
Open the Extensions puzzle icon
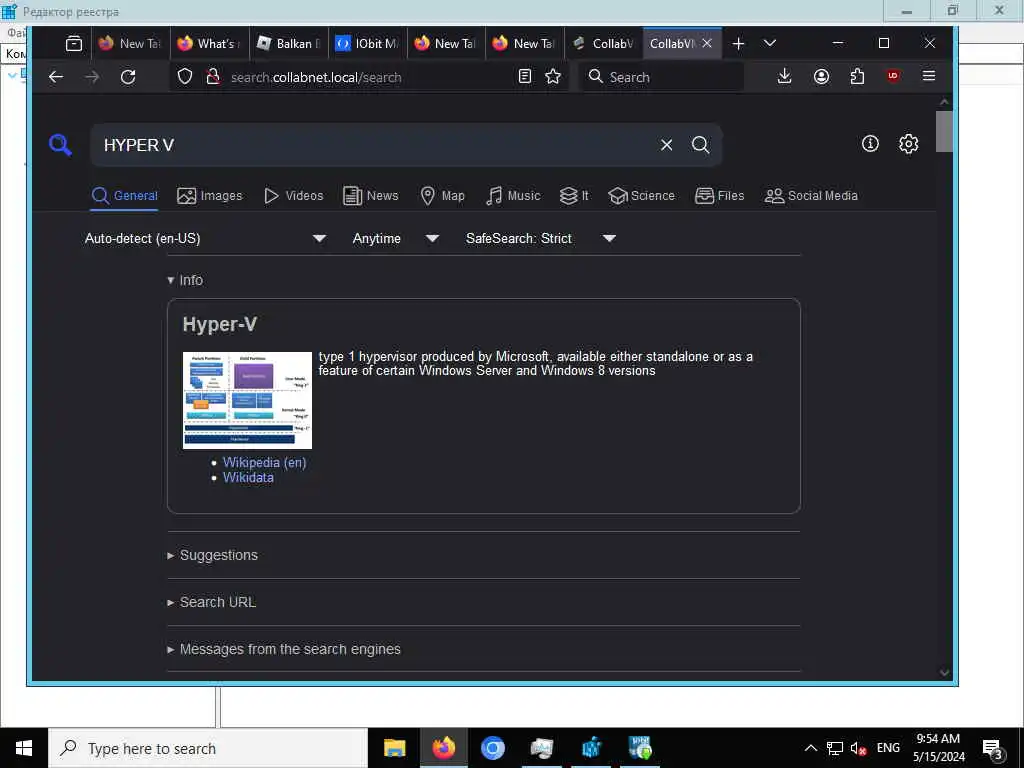pos(857,76)
